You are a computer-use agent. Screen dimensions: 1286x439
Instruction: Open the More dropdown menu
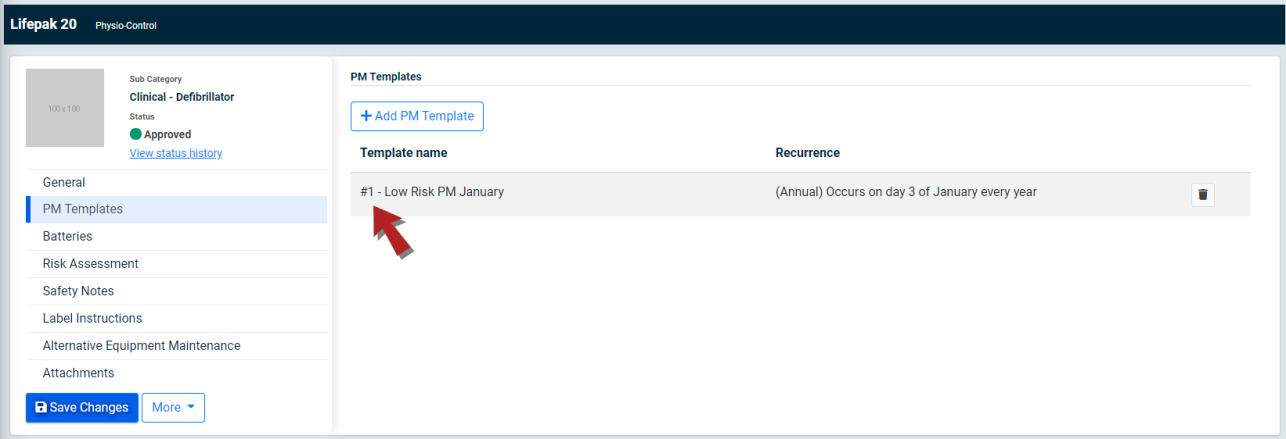pos(173,407)
